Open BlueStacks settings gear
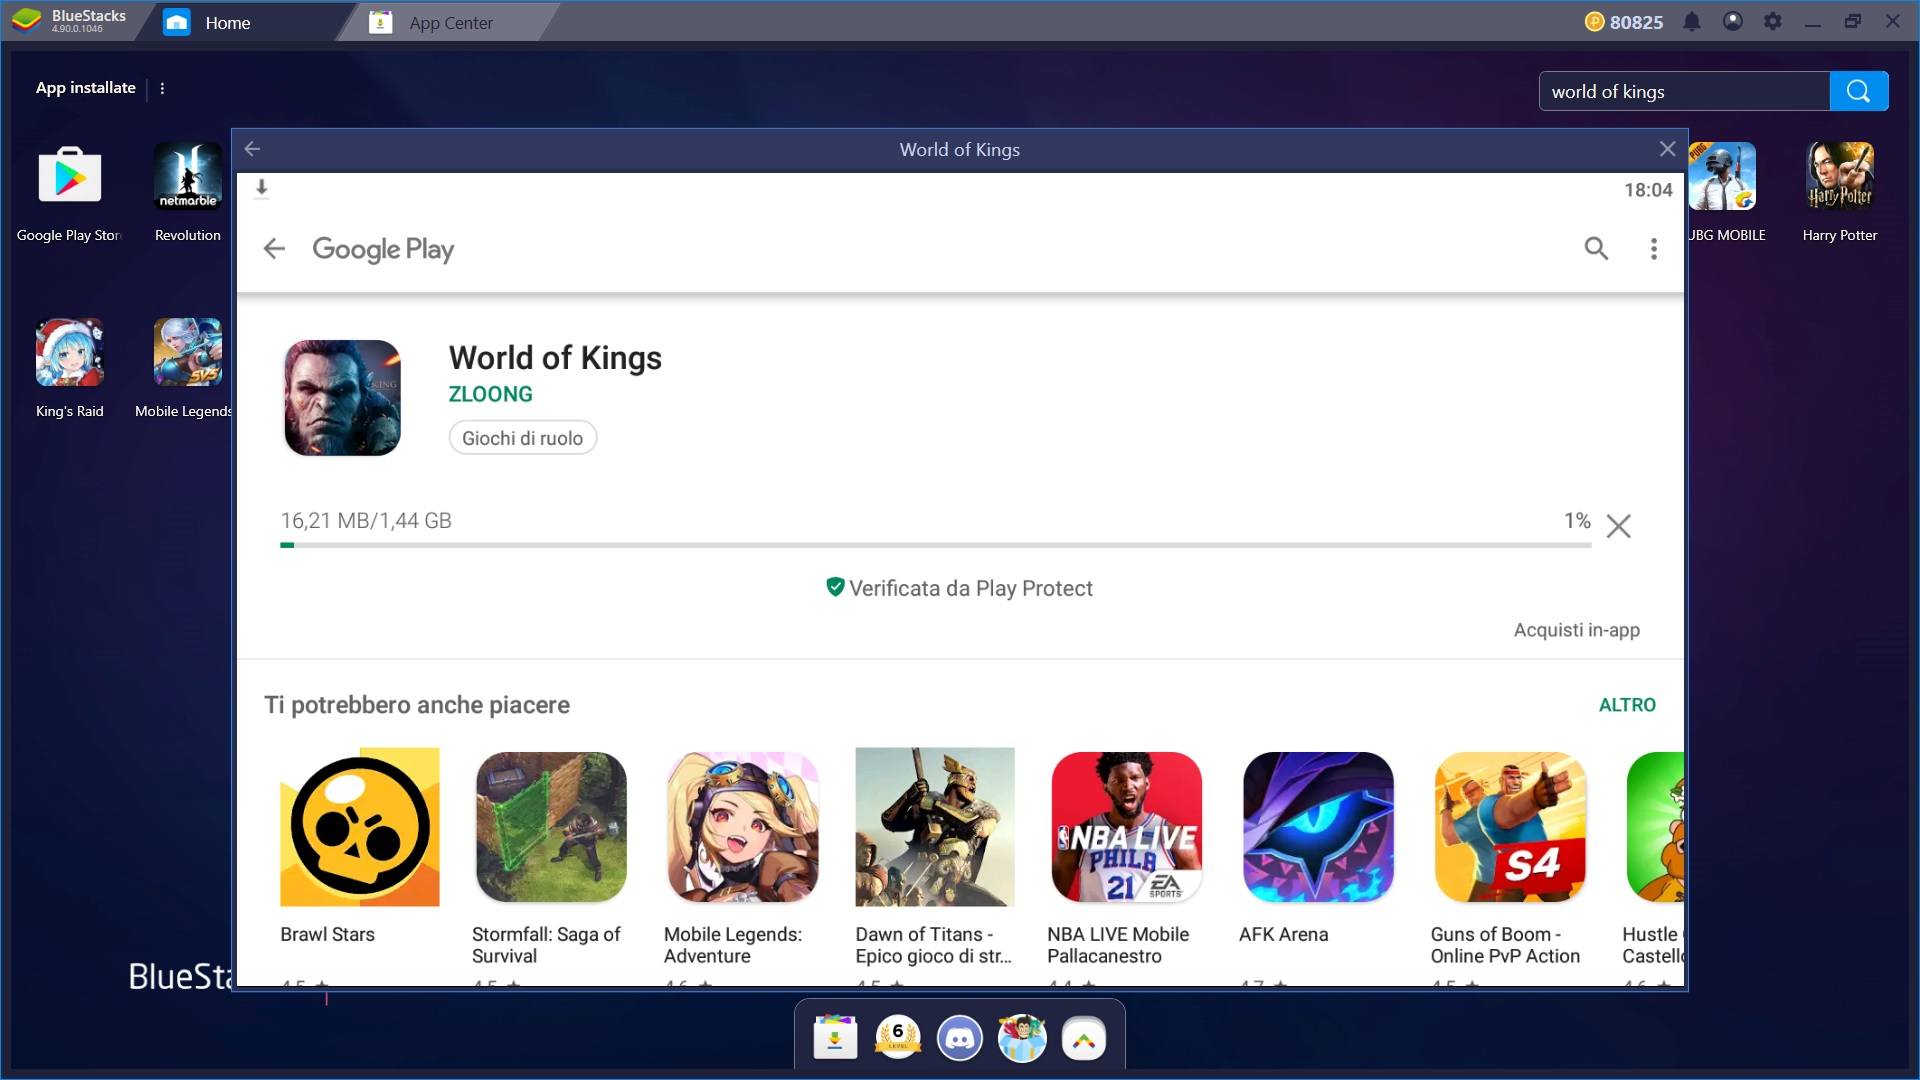Screen dimensions: 1920x1080 [x=1773, y=22]
